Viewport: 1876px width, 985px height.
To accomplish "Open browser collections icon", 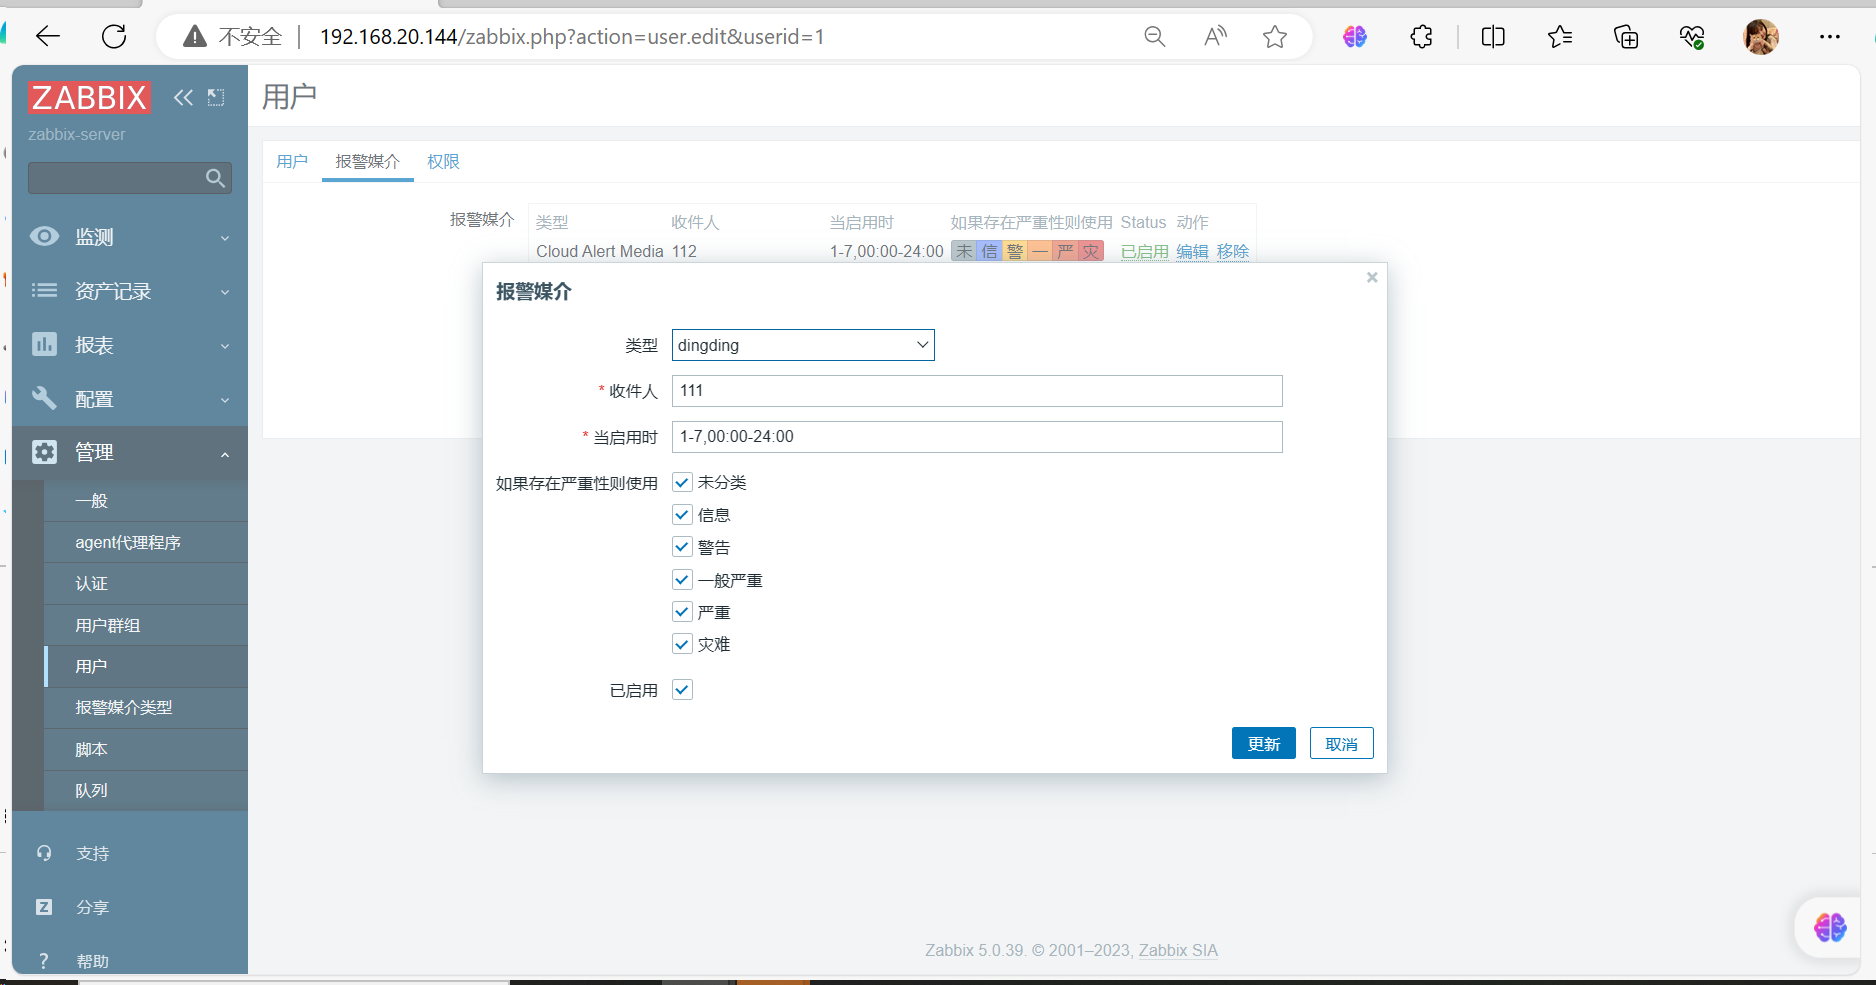I will pyautogui.click(x=1626, y=37).
